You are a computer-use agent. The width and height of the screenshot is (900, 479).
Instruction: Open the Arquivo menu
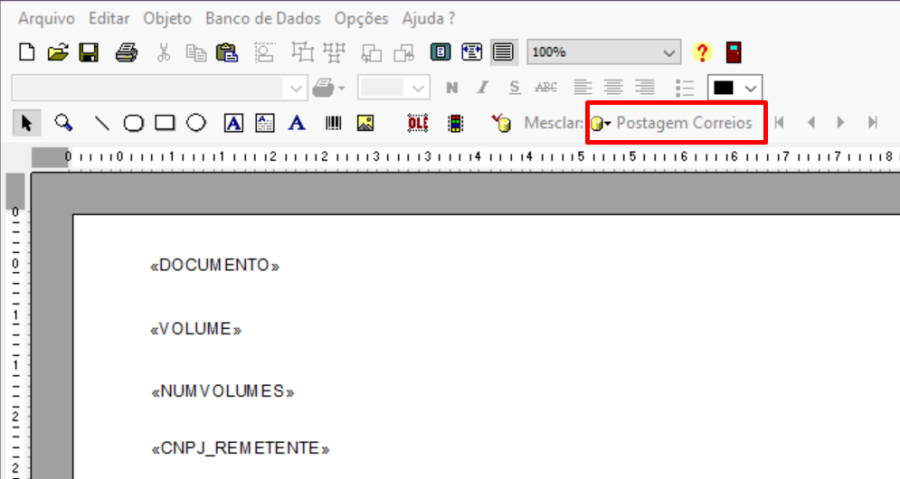coord(46,18)
